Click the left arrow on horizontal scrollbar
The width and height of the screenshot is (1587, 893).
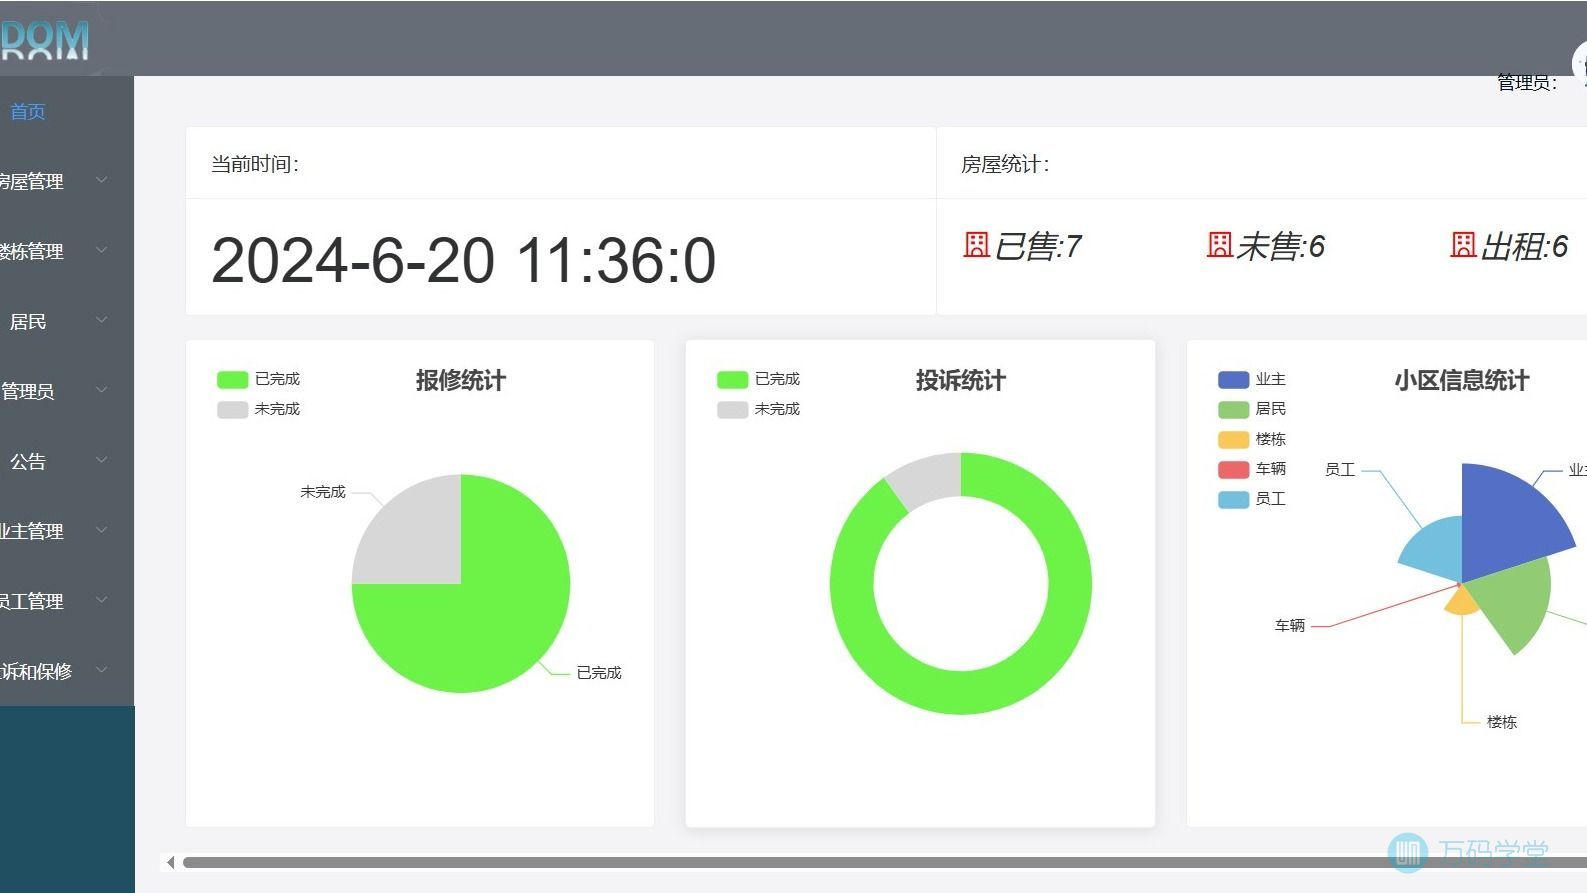(171, 862)
